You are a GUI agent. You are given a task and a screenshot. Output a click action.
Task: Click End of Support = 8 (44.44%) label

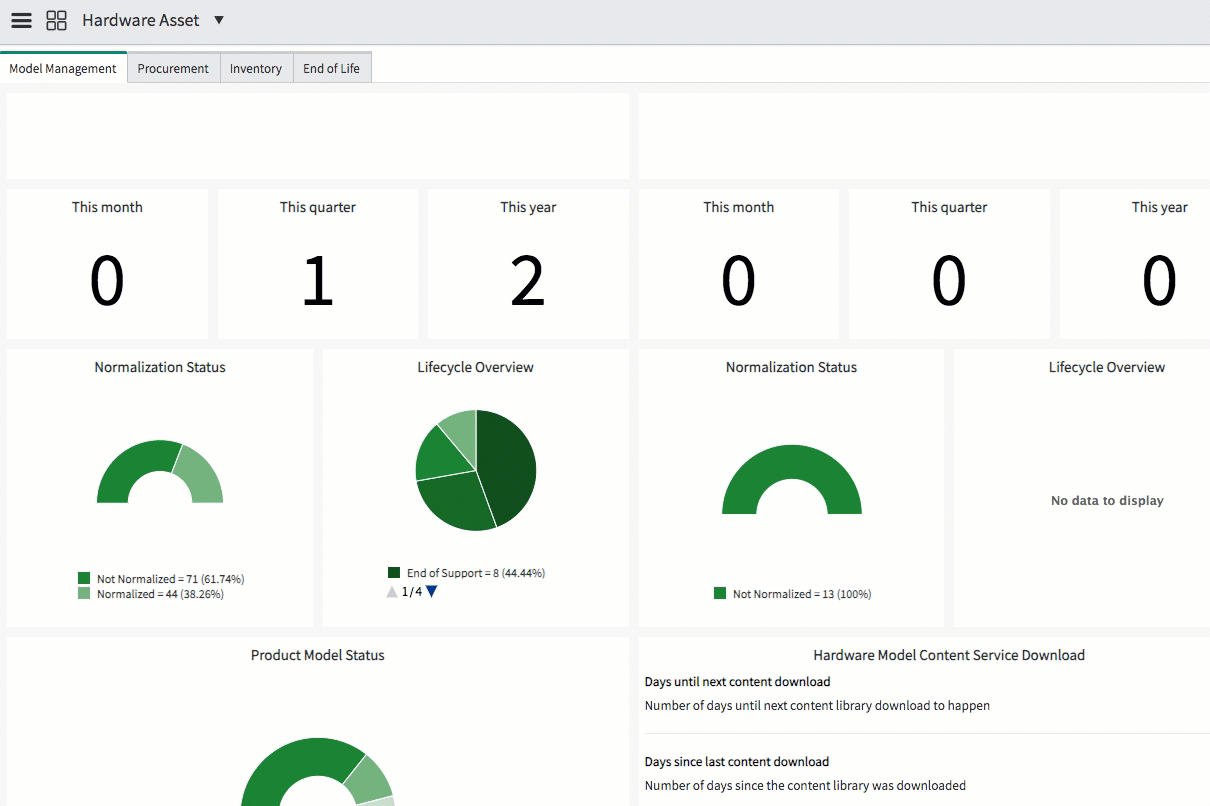click(x=476, y=573)
